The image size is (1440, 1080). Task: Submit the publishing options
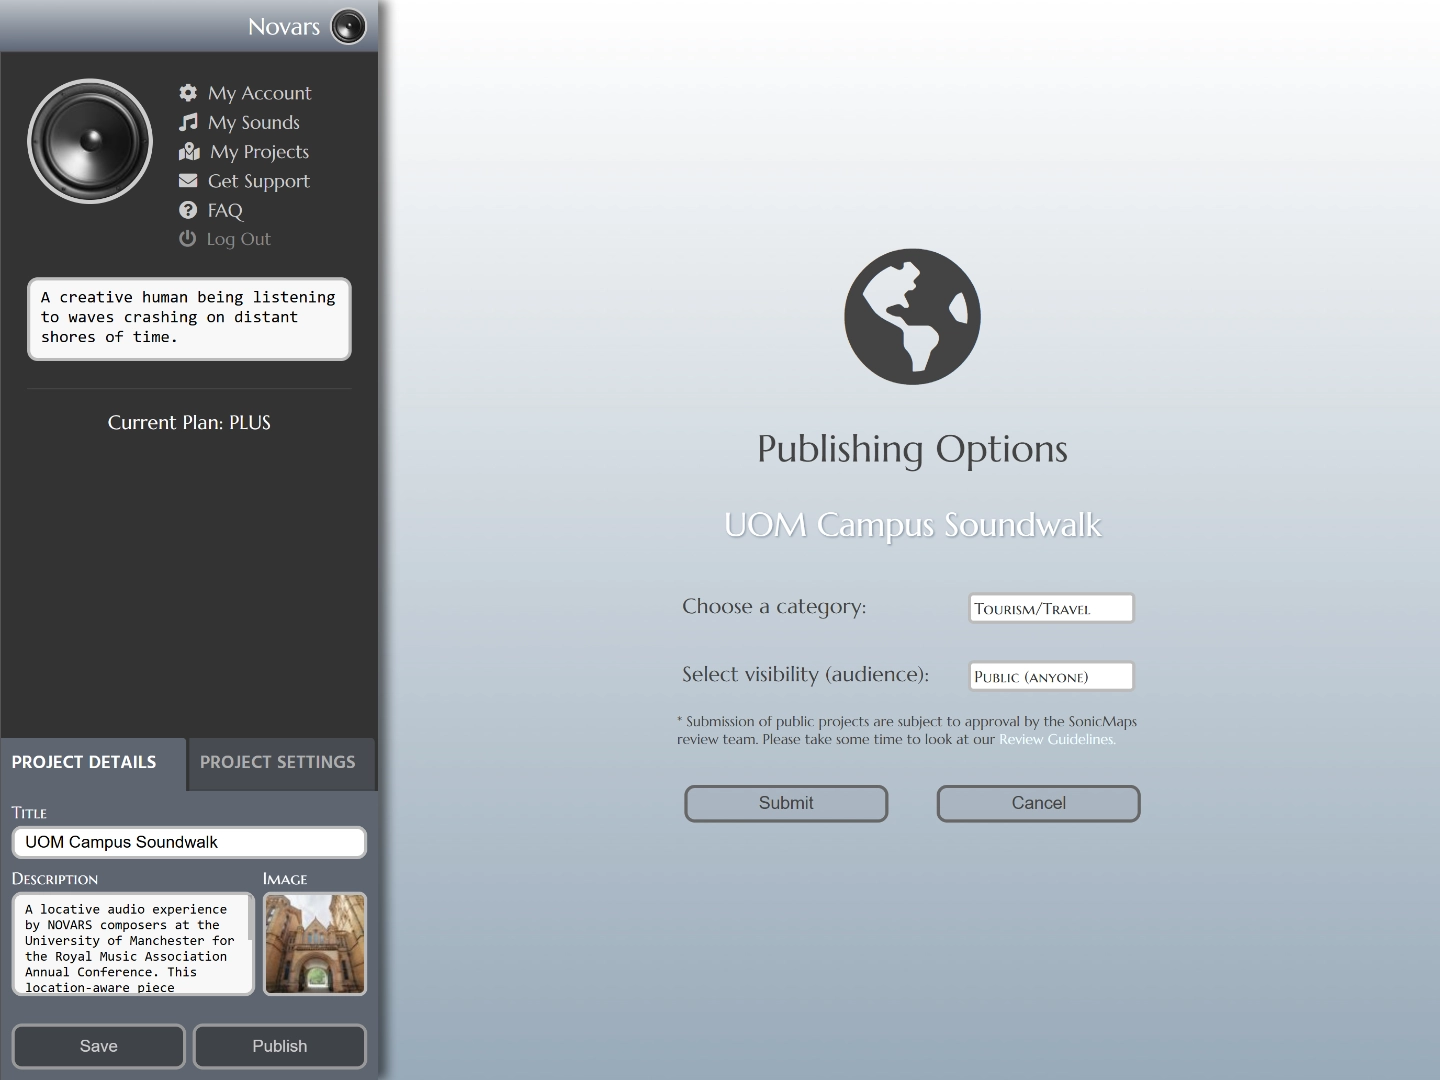point(786,803)
